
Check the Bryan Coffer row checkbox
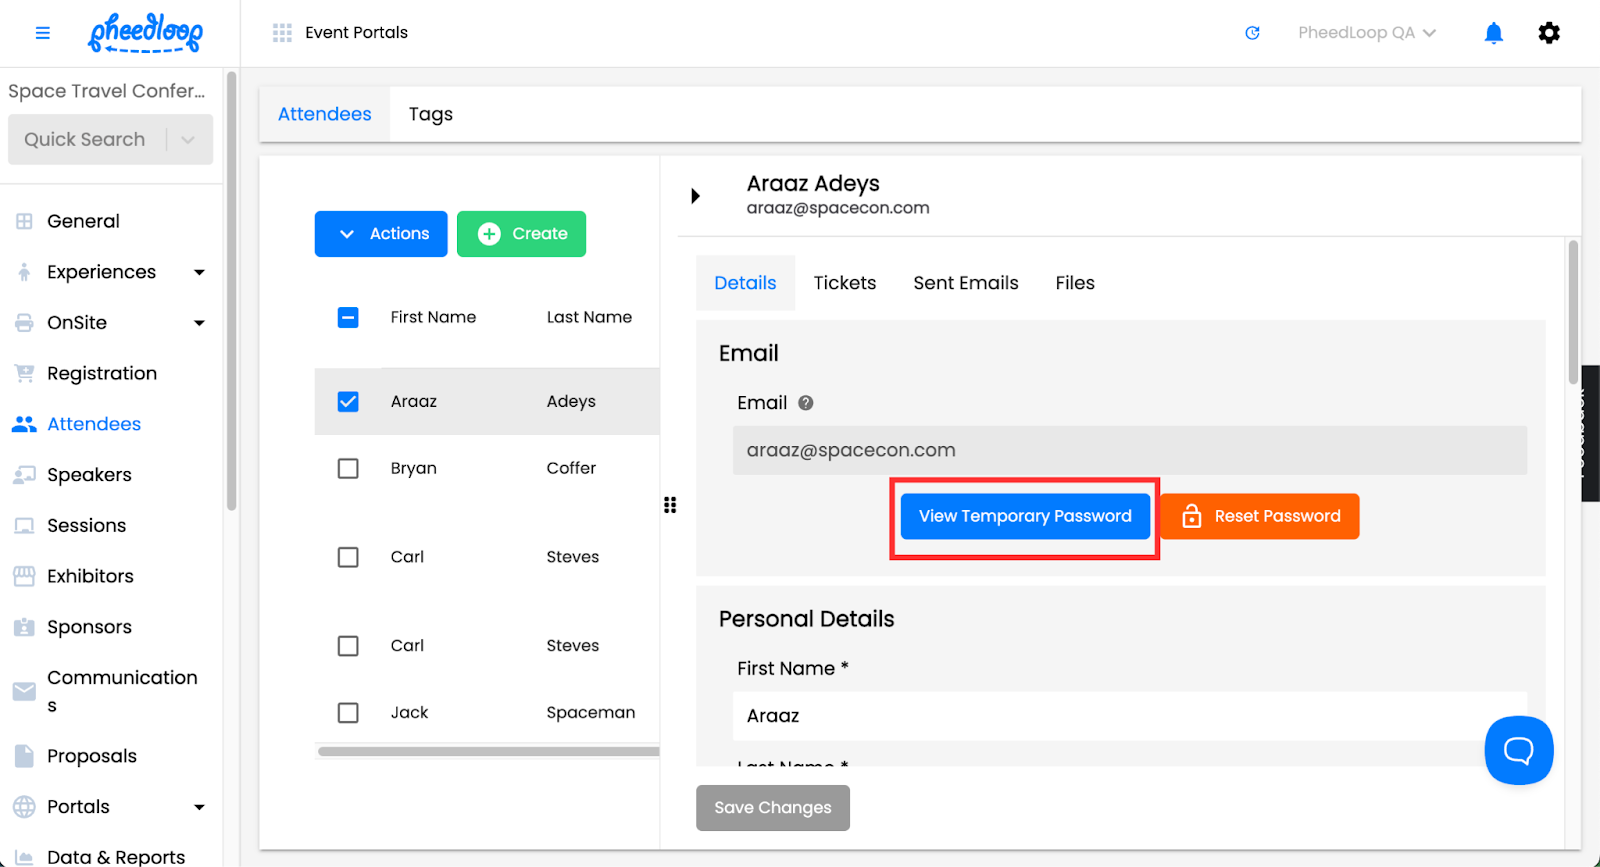coord(348,468)
